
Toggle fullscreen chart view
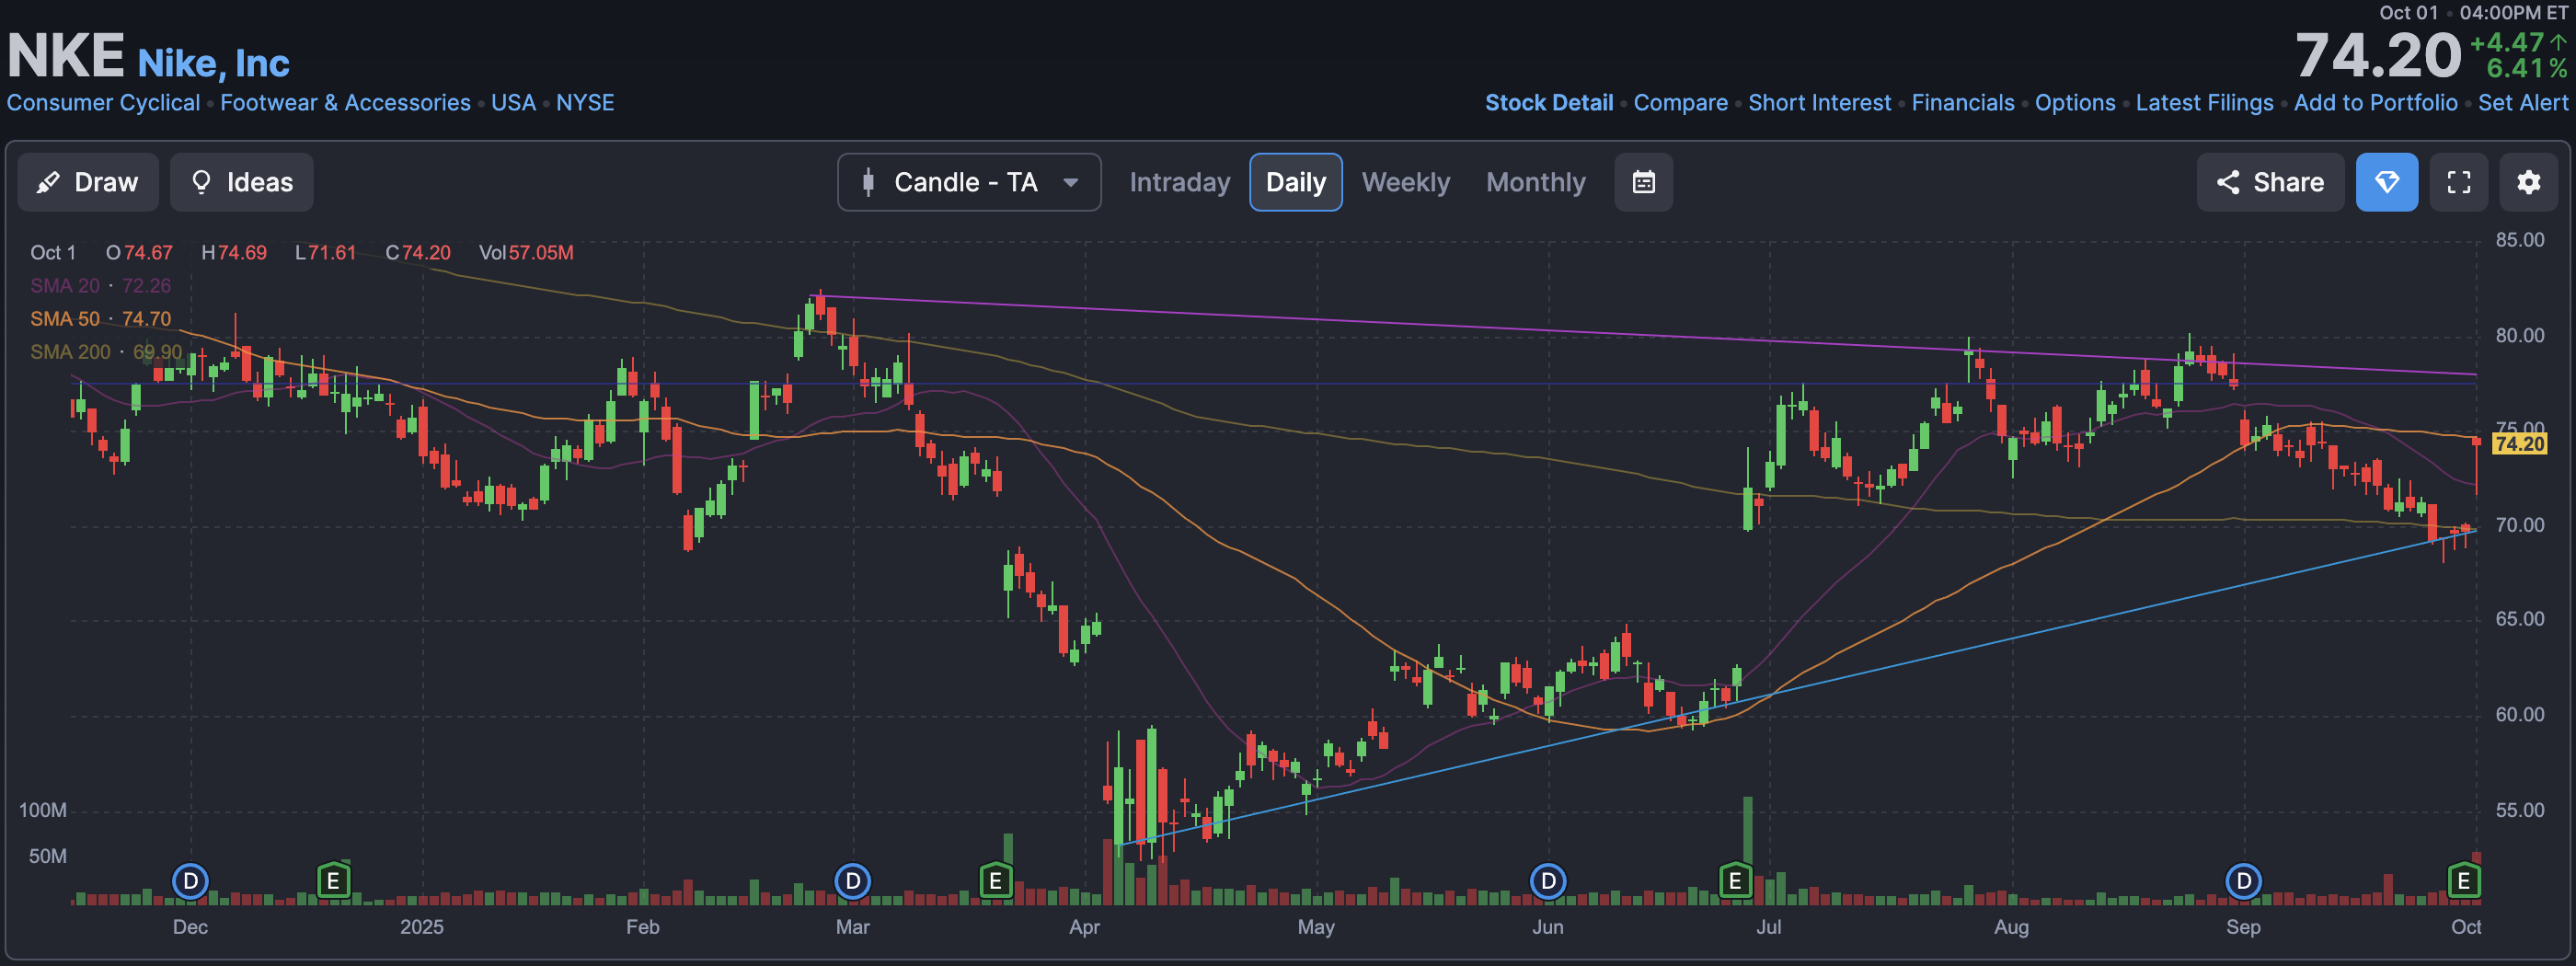coord(2458,182)
